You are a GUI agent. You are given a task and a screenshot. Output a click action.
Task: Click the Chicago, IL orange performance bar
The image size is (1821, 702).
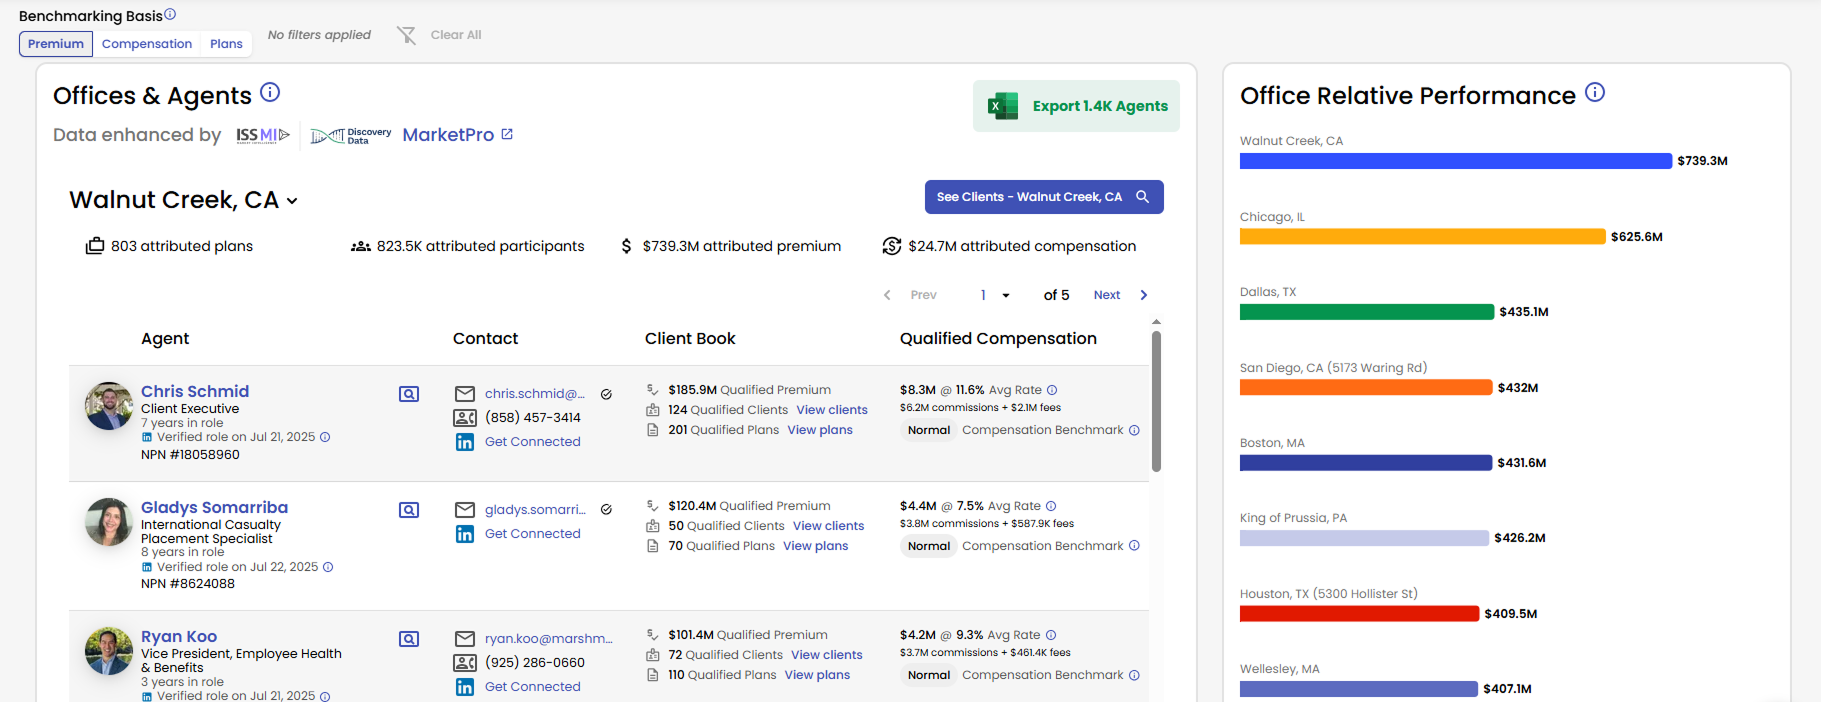pyautogui.click(x=1421, y=237)
